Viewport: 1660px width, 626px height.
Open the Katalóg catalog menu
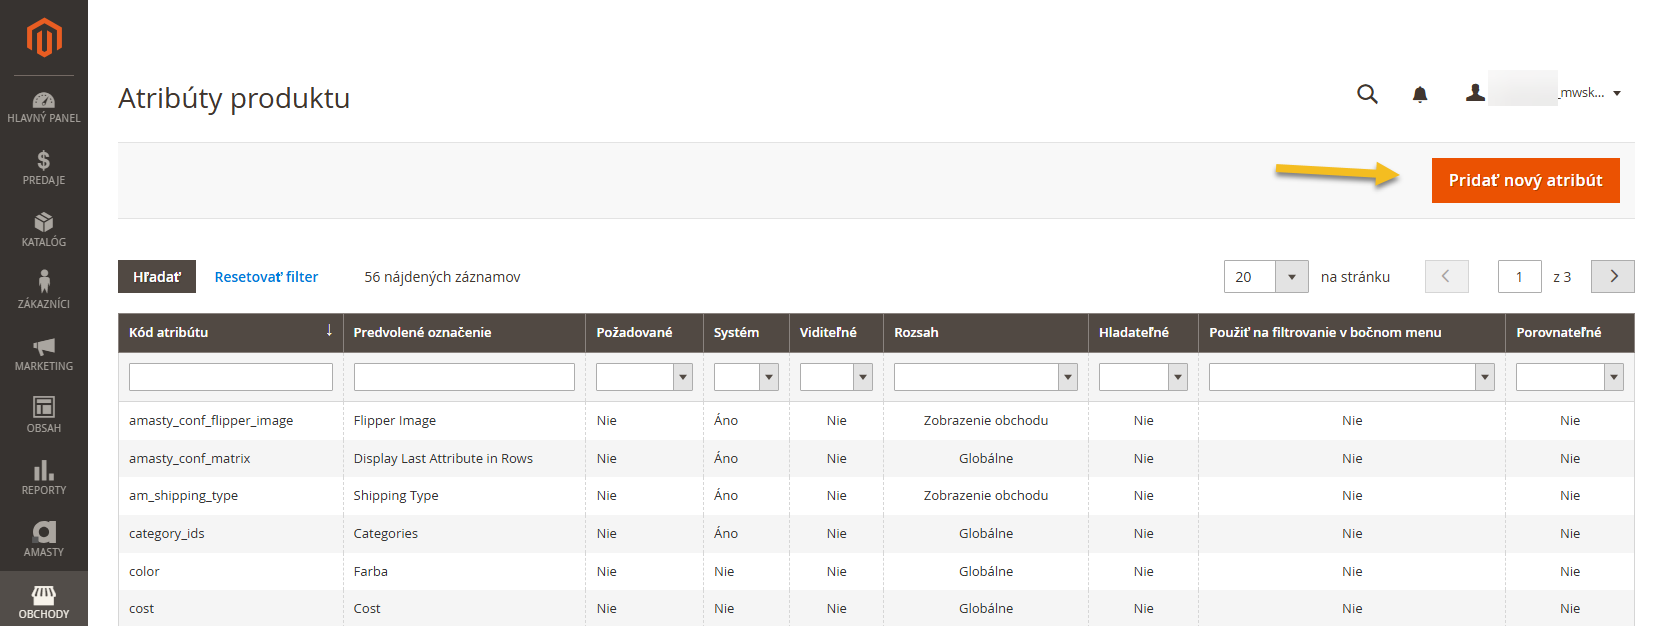pyautogui.click(x=44, y=230)
